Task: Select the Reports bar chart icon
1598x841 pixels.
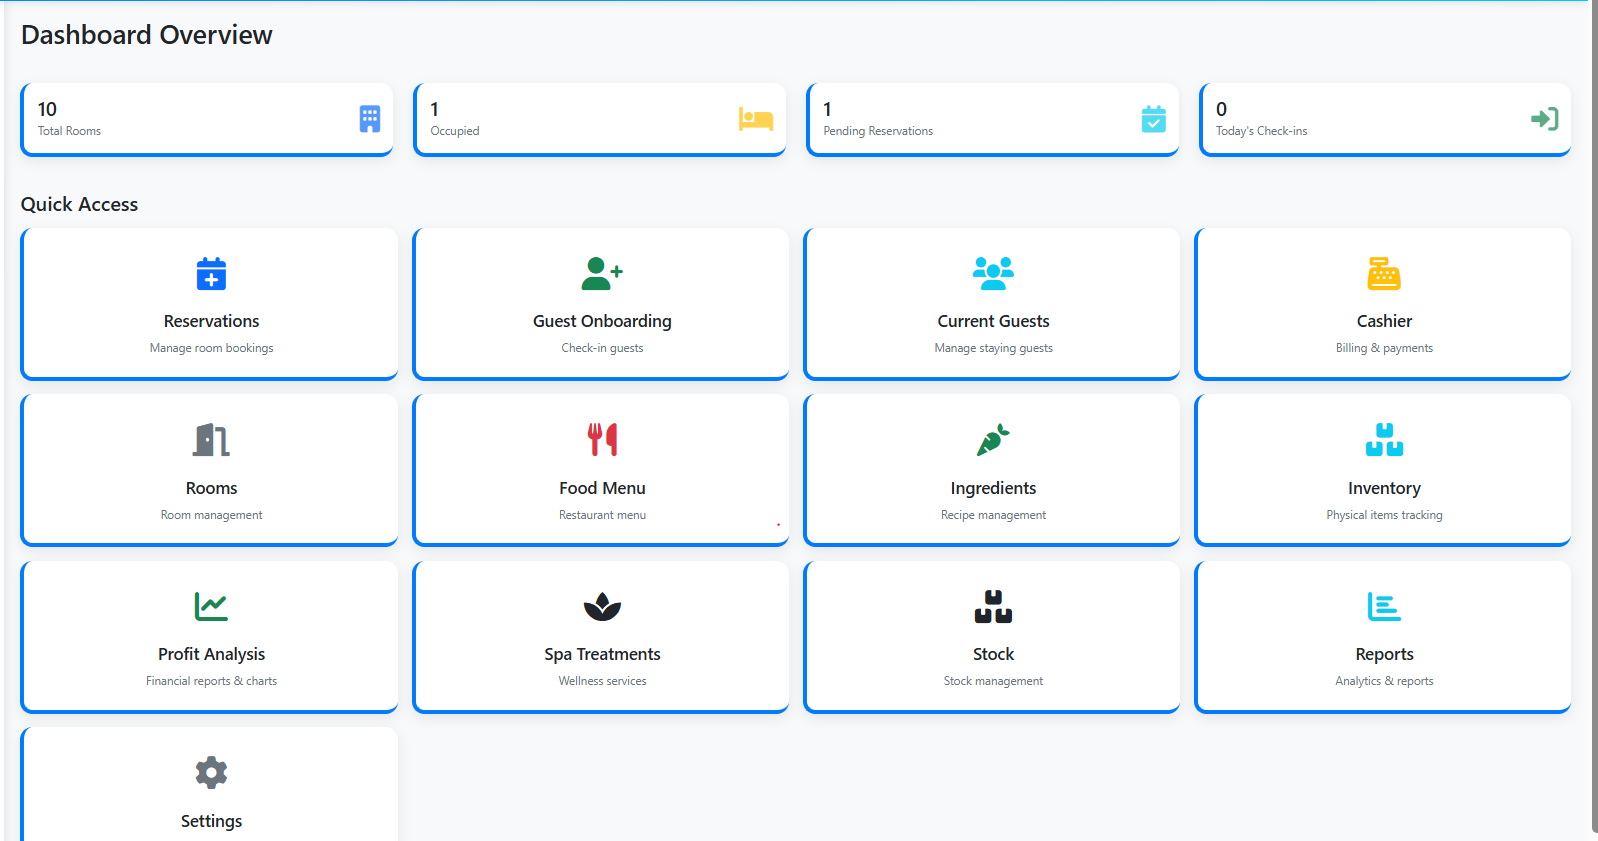Action: point(1384,606)
